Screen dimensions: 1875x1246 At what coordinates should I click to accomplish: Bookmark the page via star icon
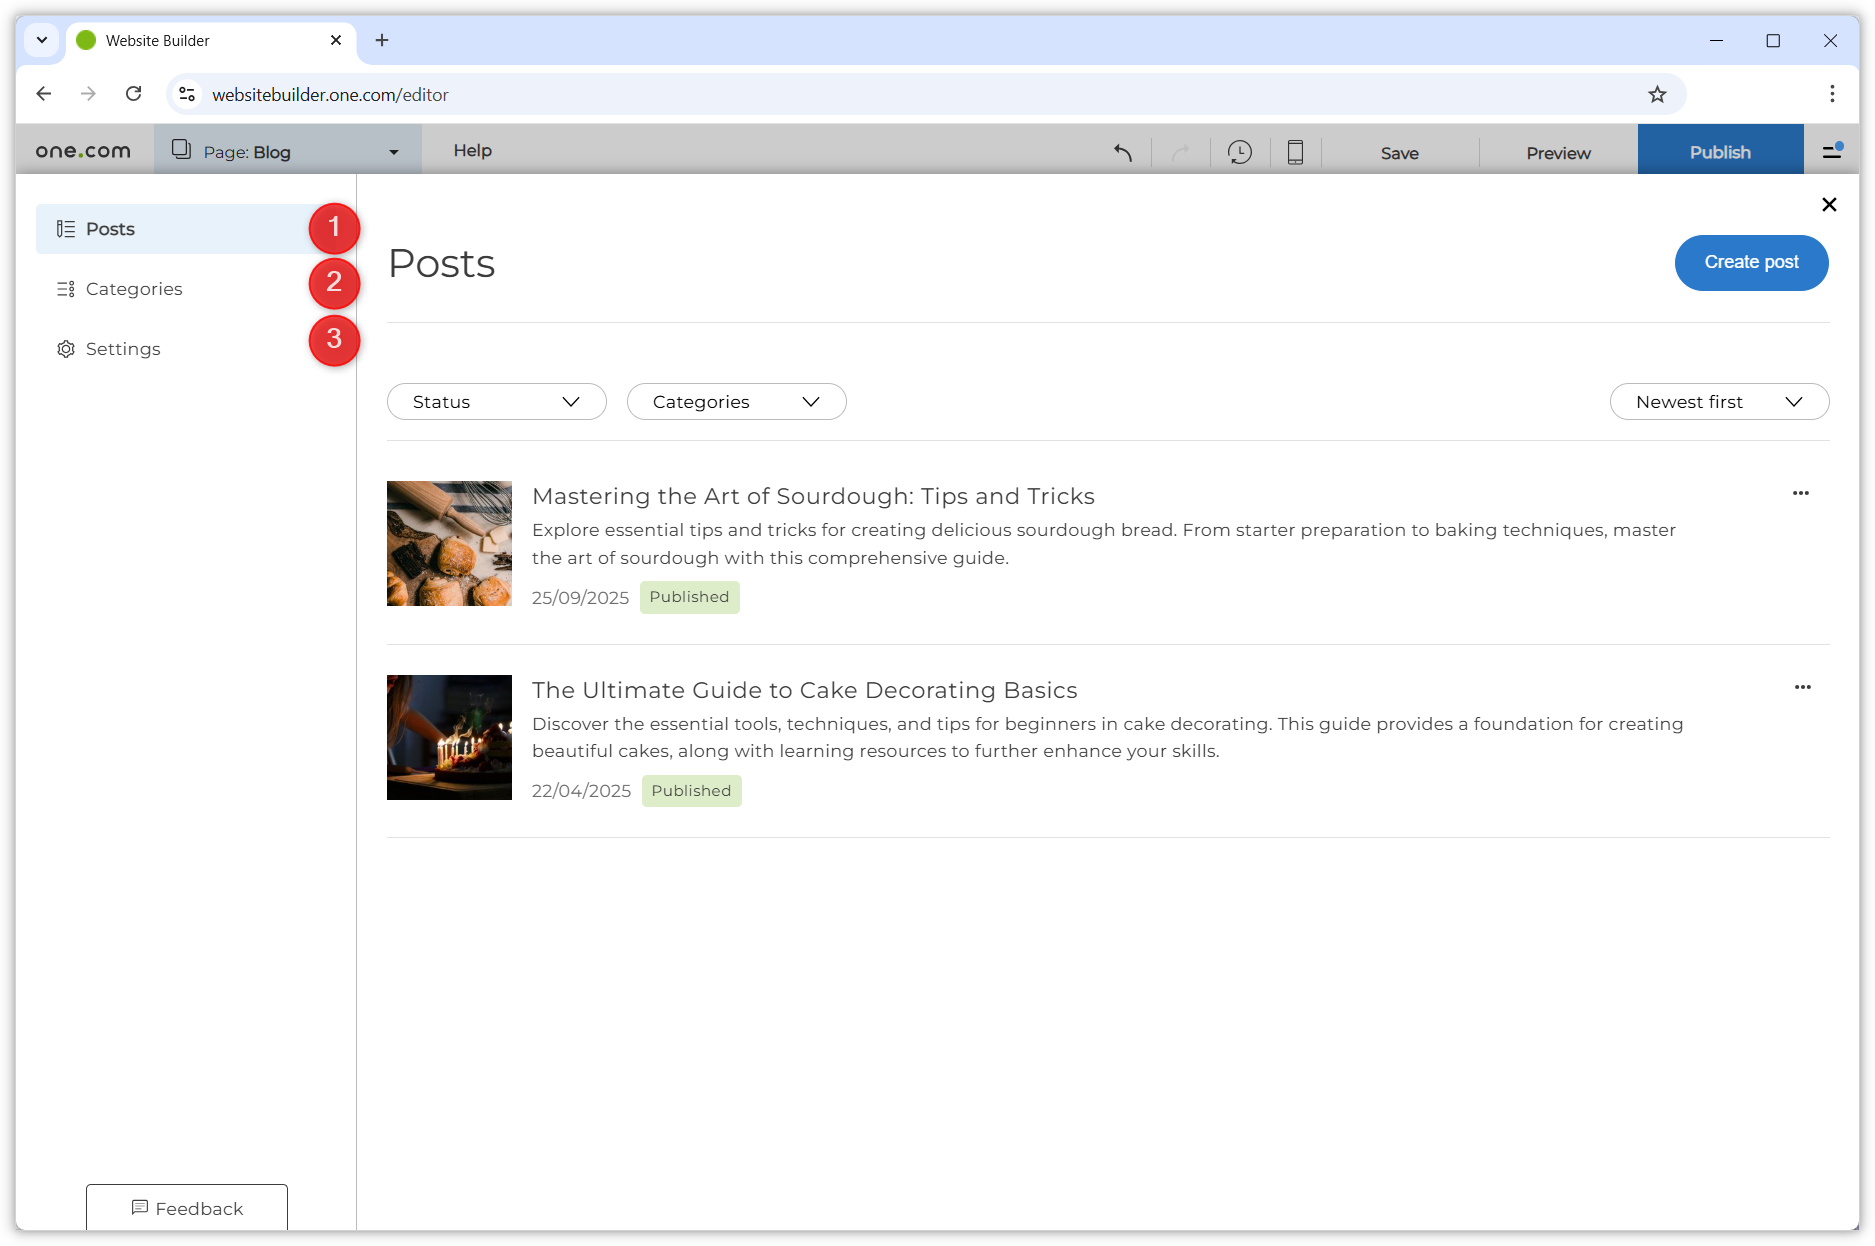pyautogui.click(x=1657, y=94)
